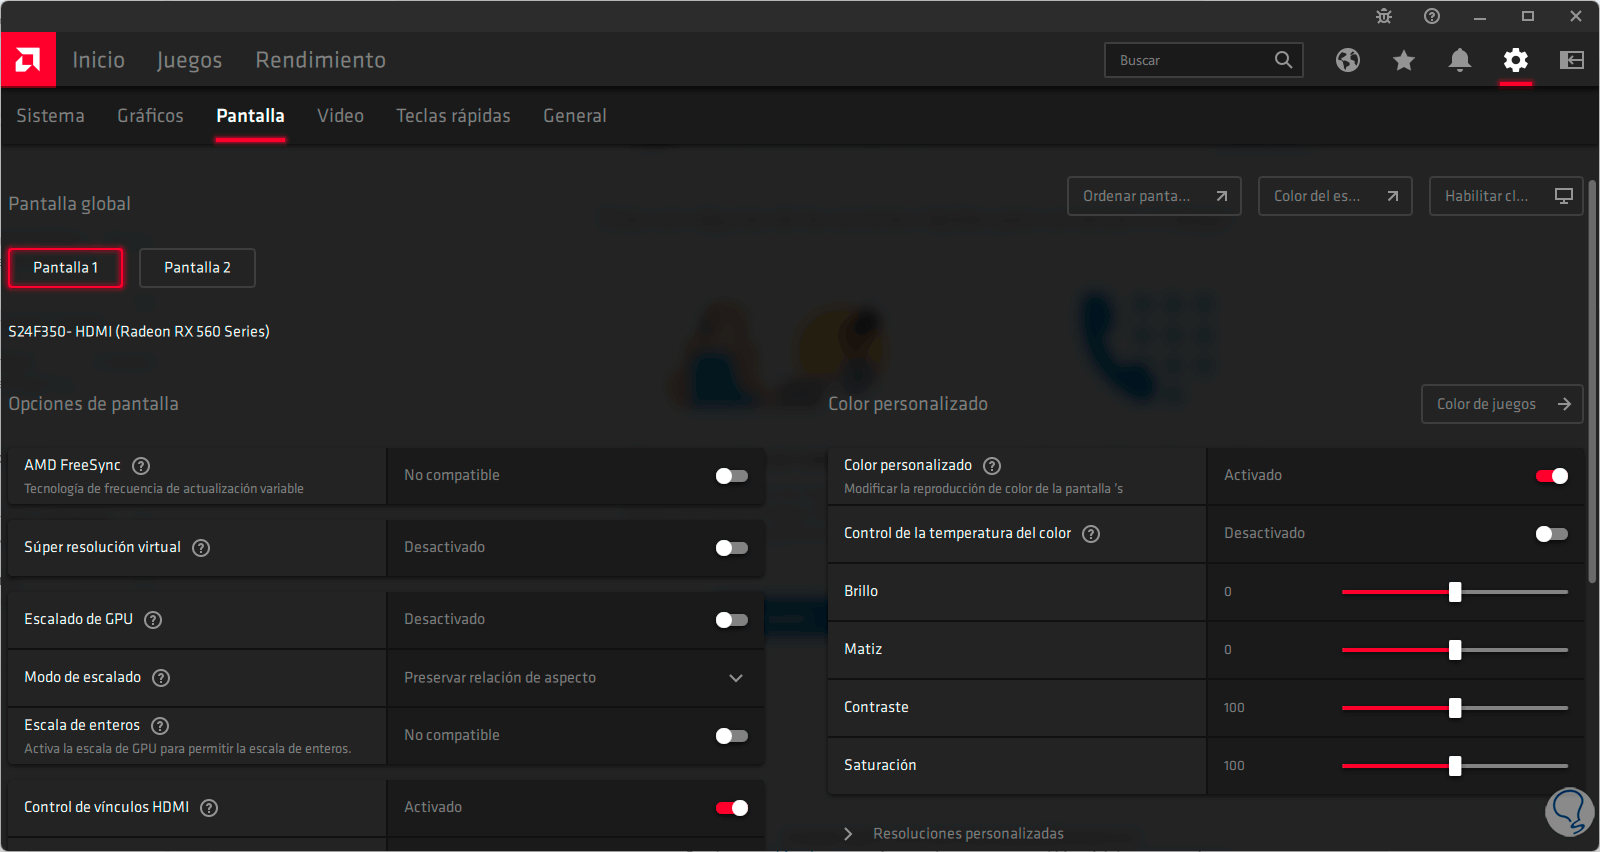Image resolution: width=1600 pixels, height=852 pixels.
Task: Enable Control de la temperatura del color
Action: coord(1552,534)
